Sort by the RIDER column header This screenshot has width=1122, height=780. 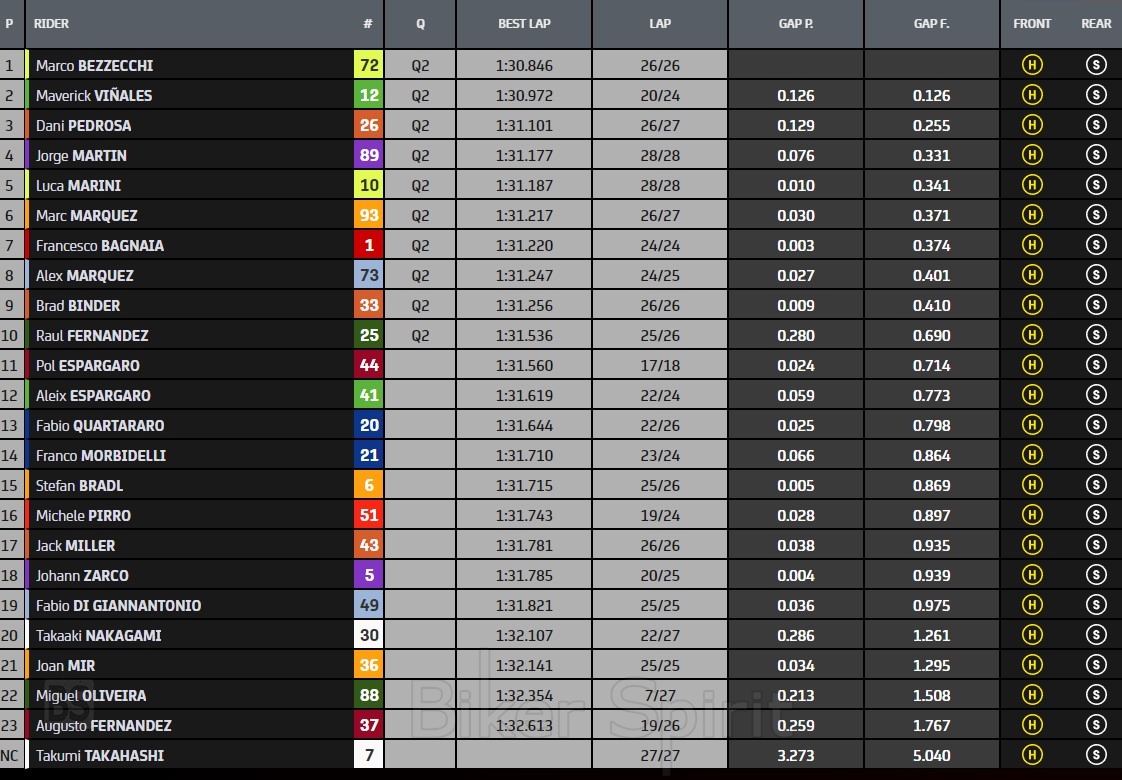click(x=52, y=24)
